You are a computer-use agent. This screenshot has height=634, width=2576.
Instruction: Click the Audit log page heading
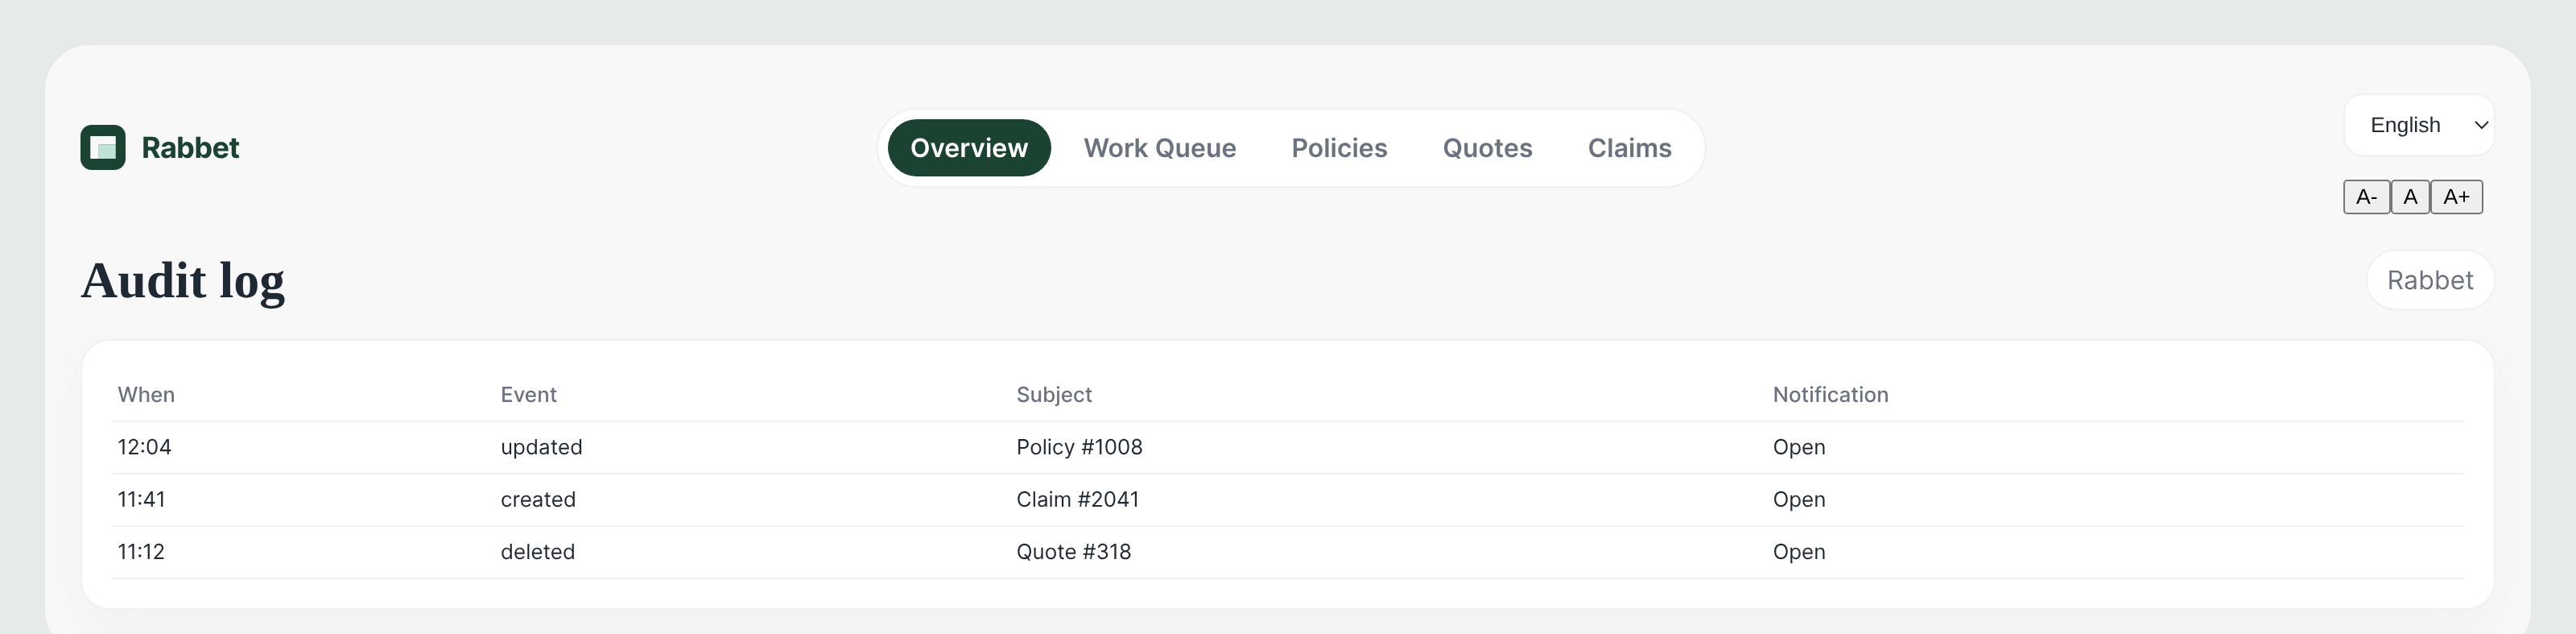(183, 280)
